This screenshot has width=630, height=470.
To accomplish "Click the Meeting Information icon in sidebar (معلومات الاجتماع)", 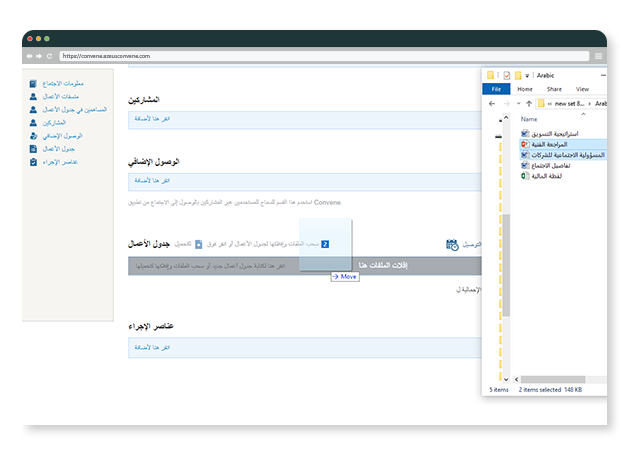I will (x=33, y=84).
